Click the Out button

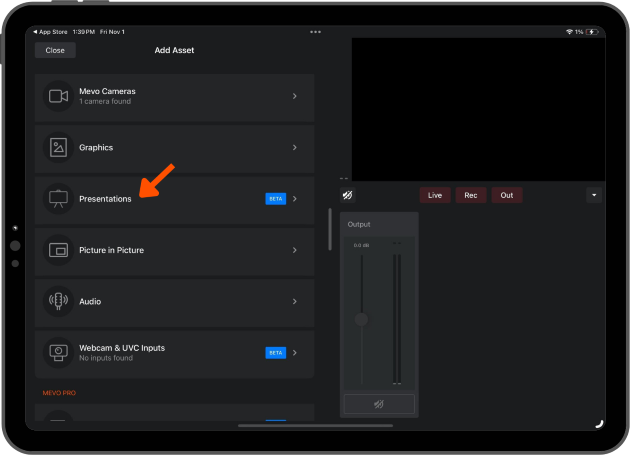click(507, 195)
